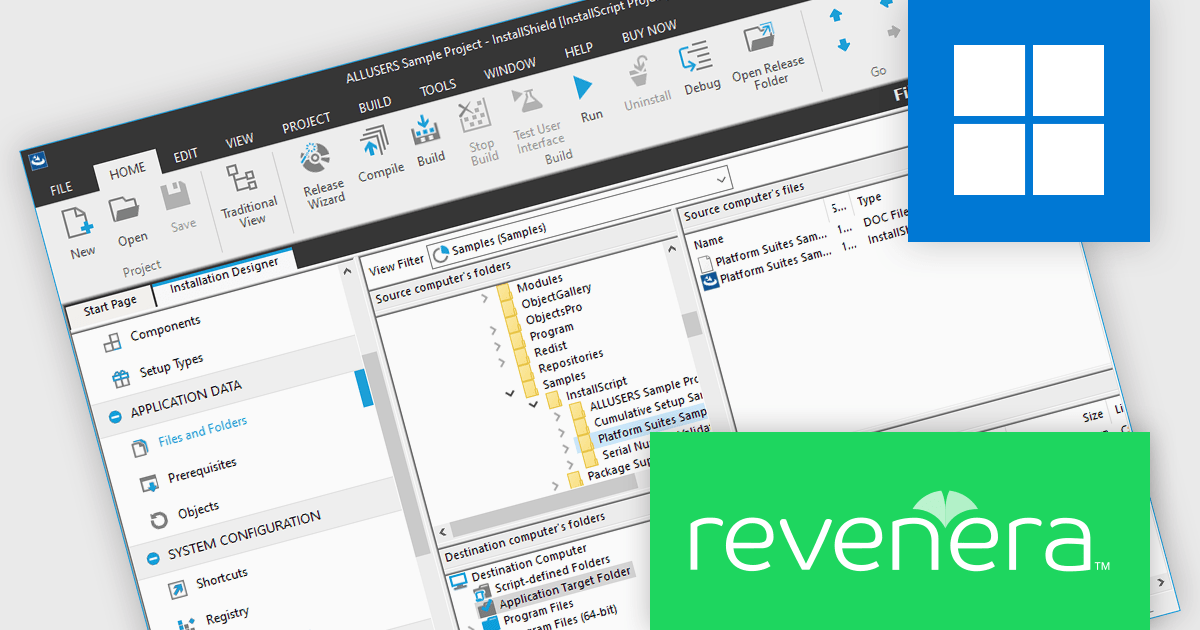The width and height of the screenshot is (1200, 630).
Task: Select ALLUSERS Sample Project folder
Action: [645, 394]
